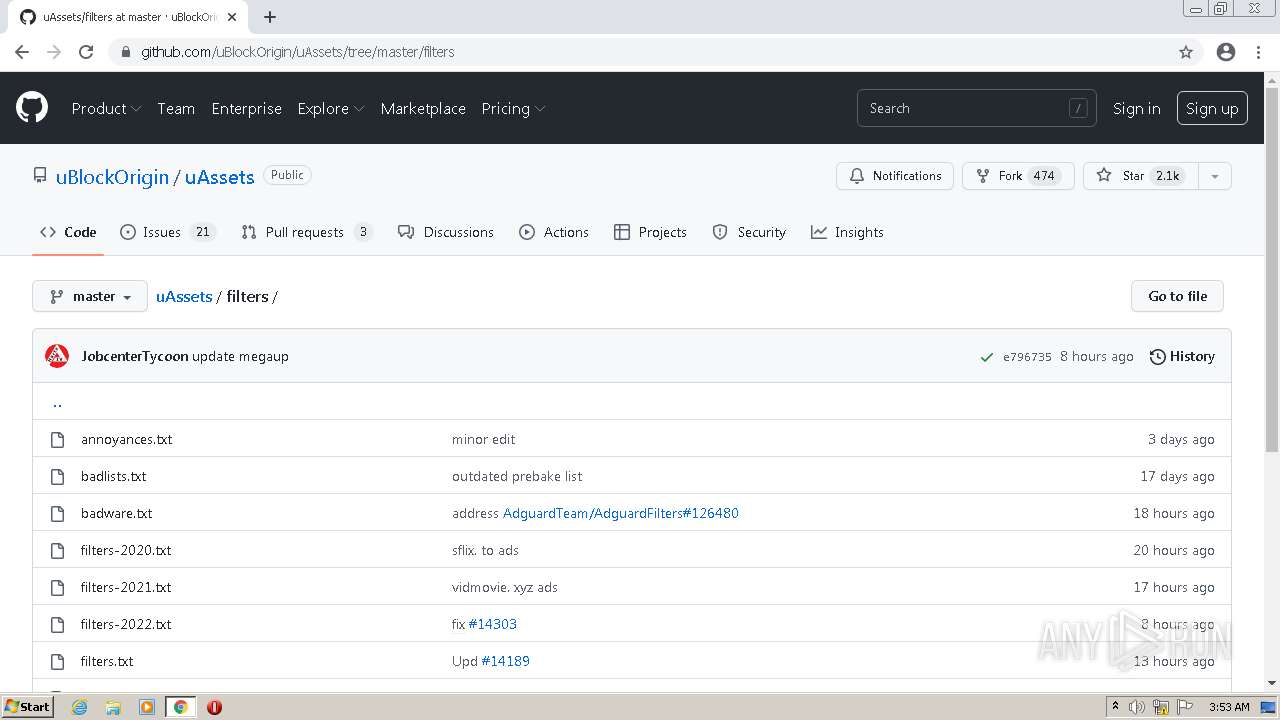This screenshot has height=720, width=1280.
Task: Click file icon beside filters-2020.txt
Action: pyautogui.click(x=57, y=550)
